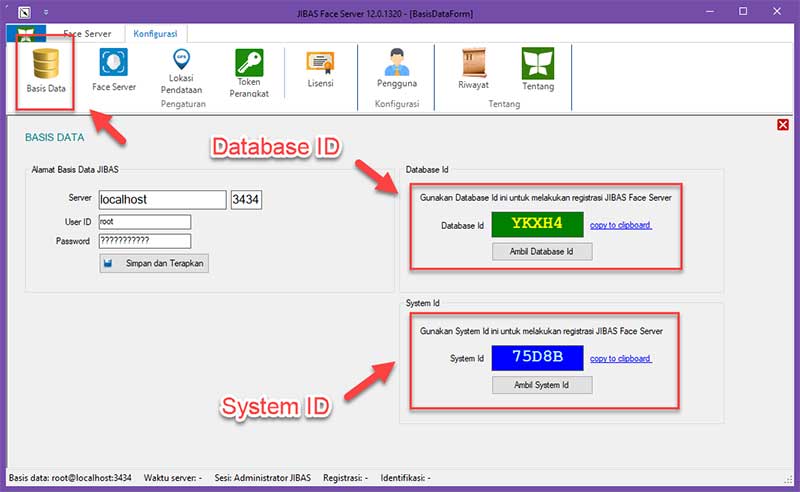Click the window resize grip in status bar
The height and width of the screenshot is (492, 800).
tap(789, 479)
